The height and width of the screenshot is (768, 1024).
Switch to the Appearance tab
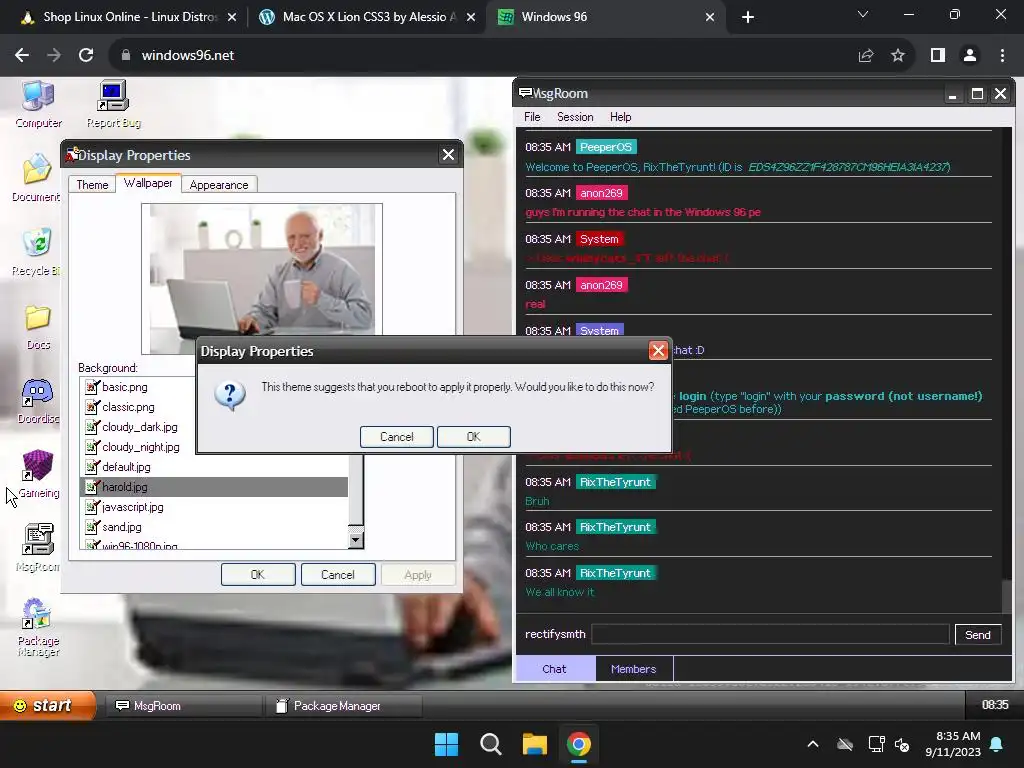pyautogui.click(x=219, y=185)
